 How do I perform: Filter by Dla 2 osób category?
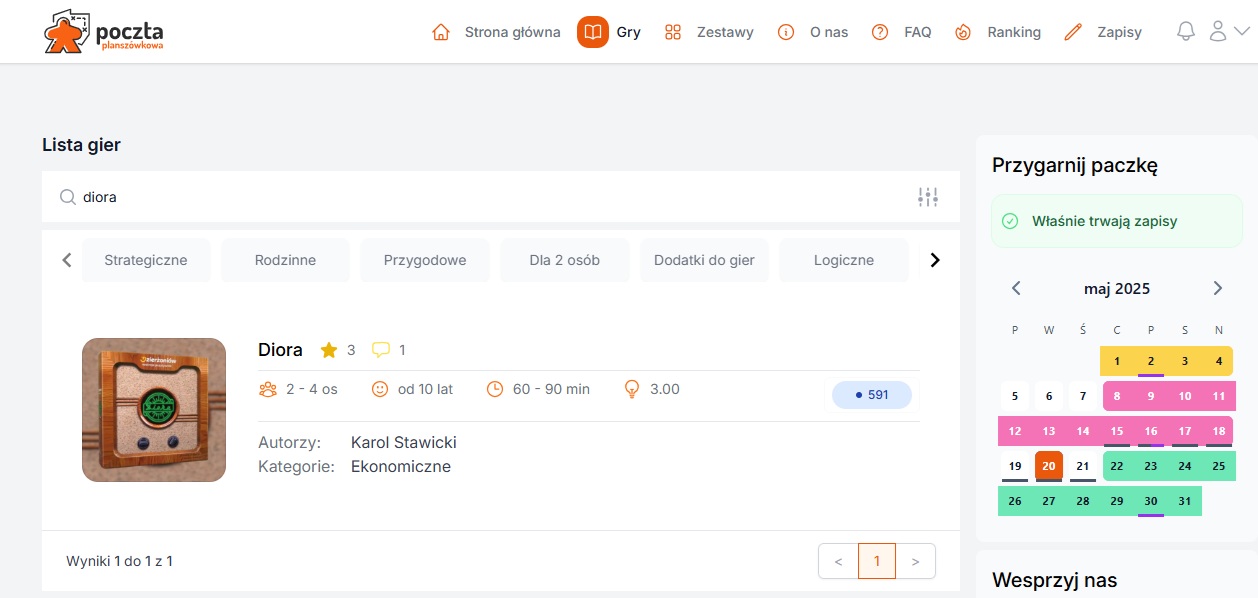point(565,260)
